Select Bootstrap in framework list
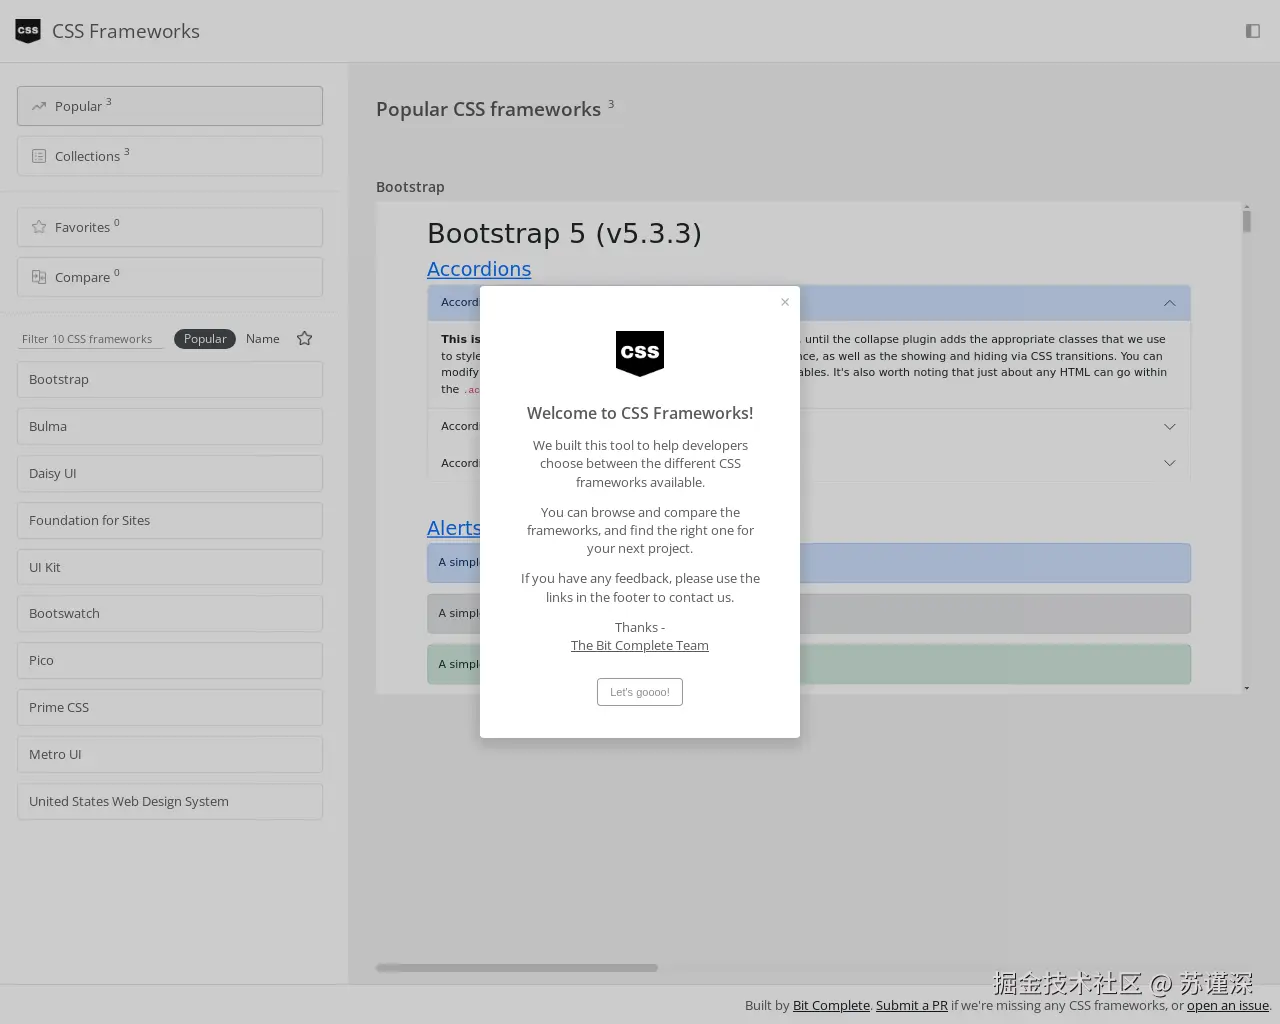 point(170,380)
